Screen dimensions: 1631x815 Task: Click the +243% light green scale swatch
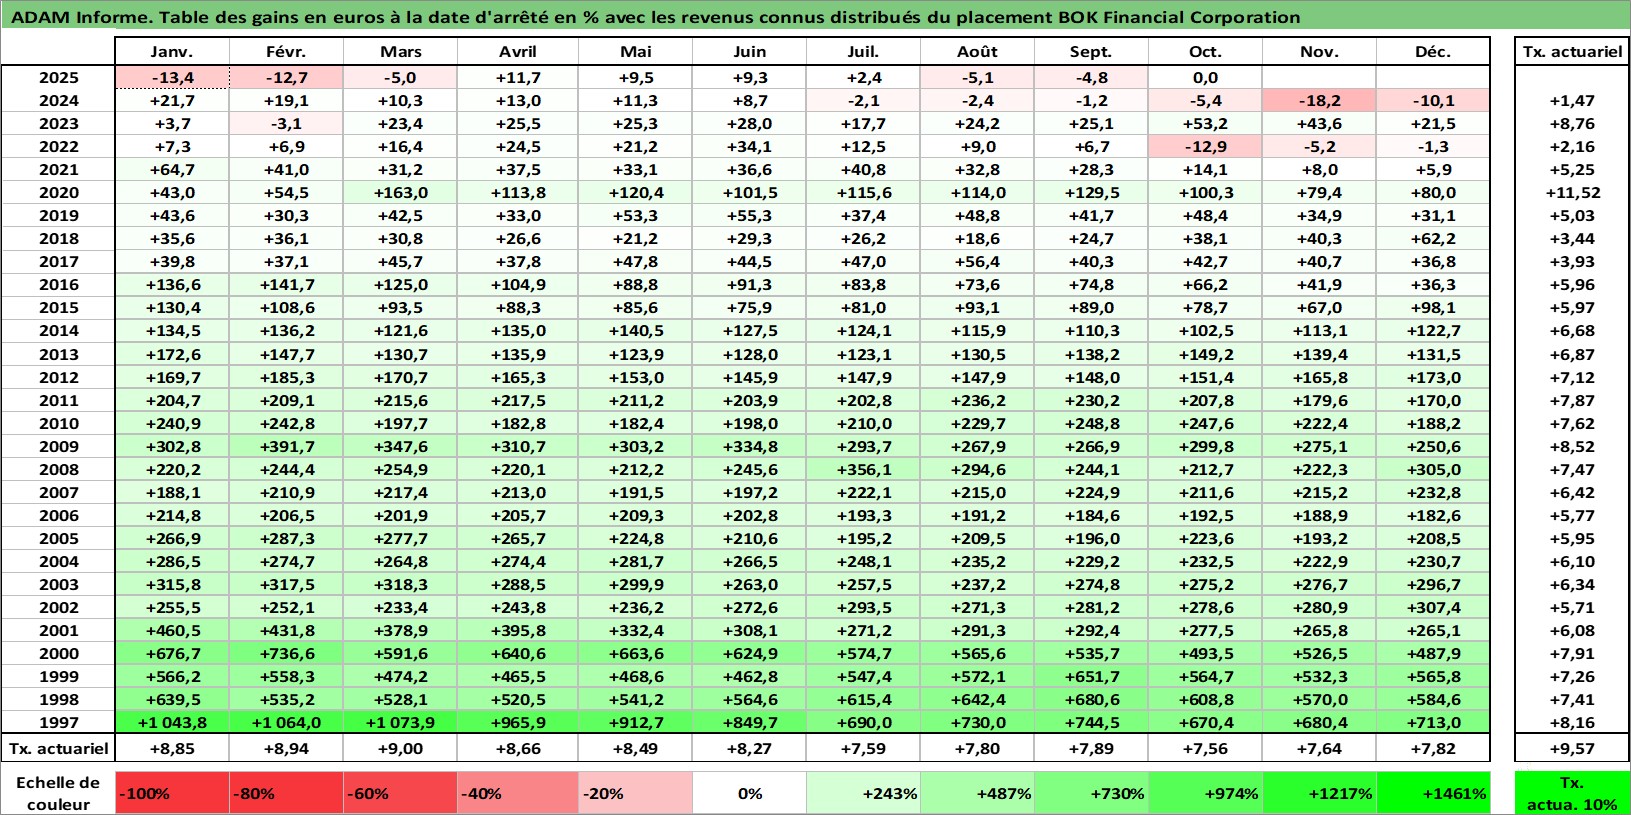point(863,793)
